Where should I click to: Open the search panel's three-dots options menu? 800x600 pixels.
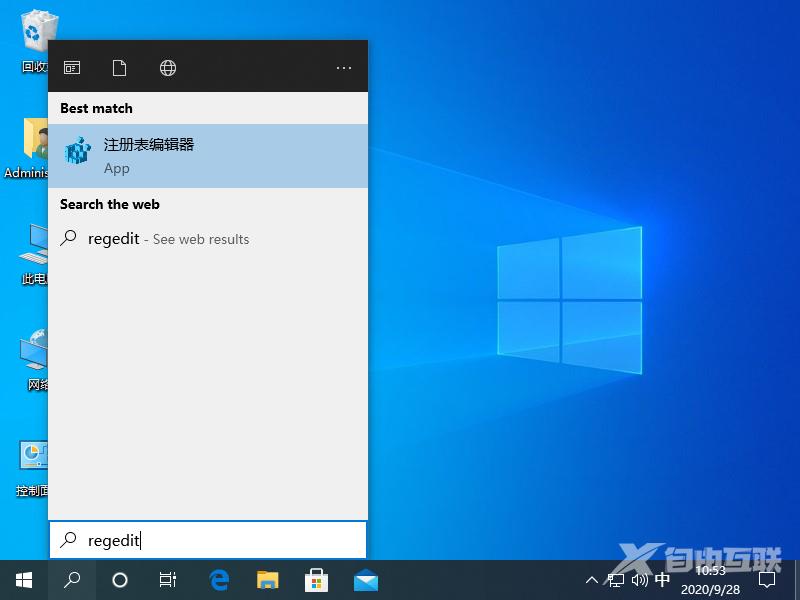point(344,68)
